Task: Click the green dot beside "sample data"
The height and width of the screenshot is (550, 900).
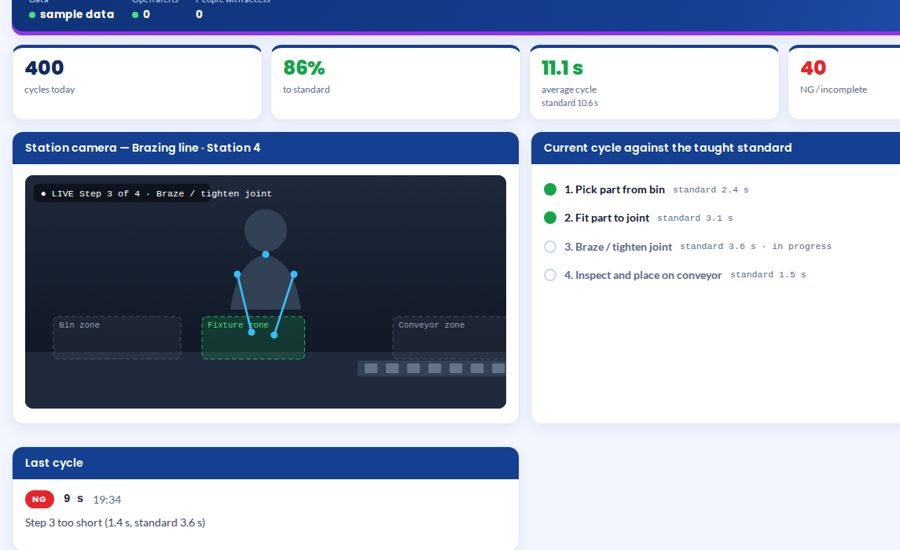Action: [32, 15]
